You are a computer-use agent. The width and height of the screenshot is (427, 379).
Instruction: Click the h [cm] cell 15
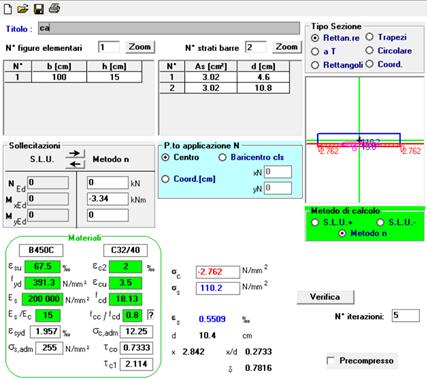tap(114, 77)
